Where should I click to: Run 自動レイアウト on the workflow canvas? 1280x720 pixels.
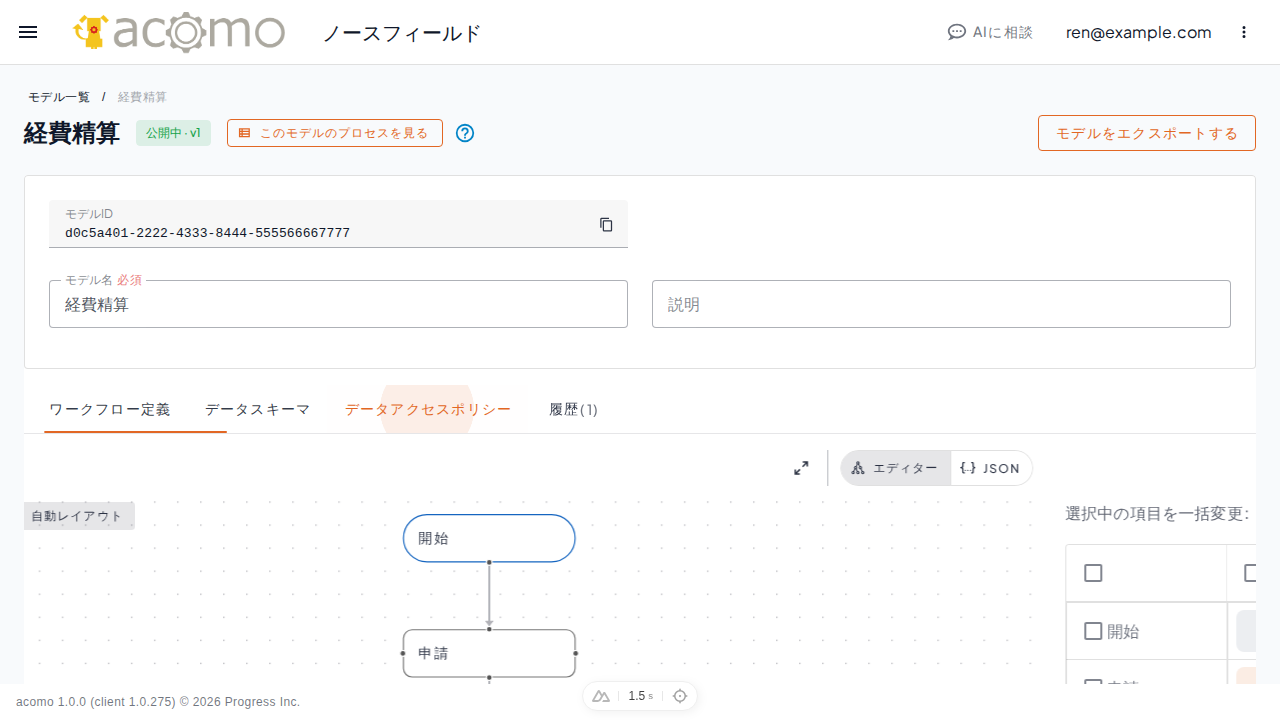79,516
